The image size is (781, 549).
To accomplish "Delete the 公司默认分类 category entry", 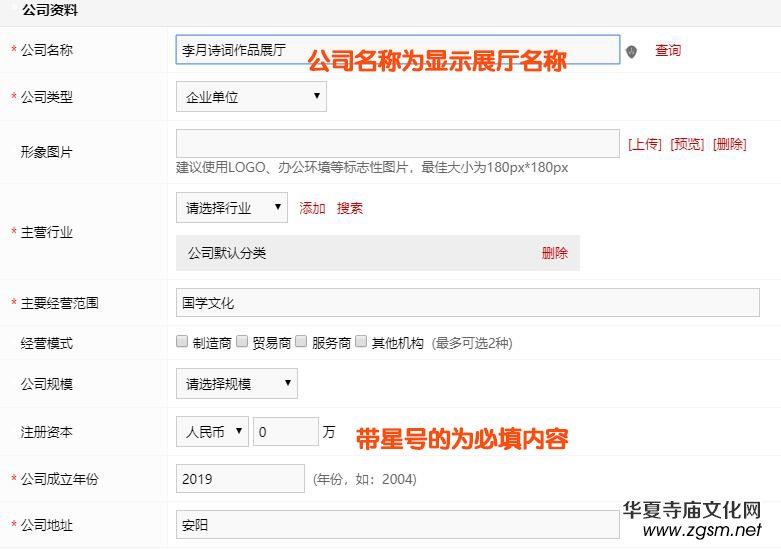I will point(555,253).
